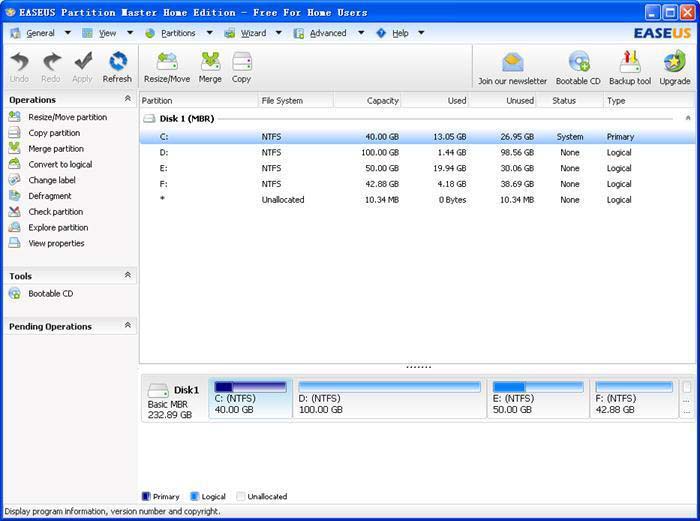
Task: Collapse the Tools panel section
Action: (x=127, y=275)
